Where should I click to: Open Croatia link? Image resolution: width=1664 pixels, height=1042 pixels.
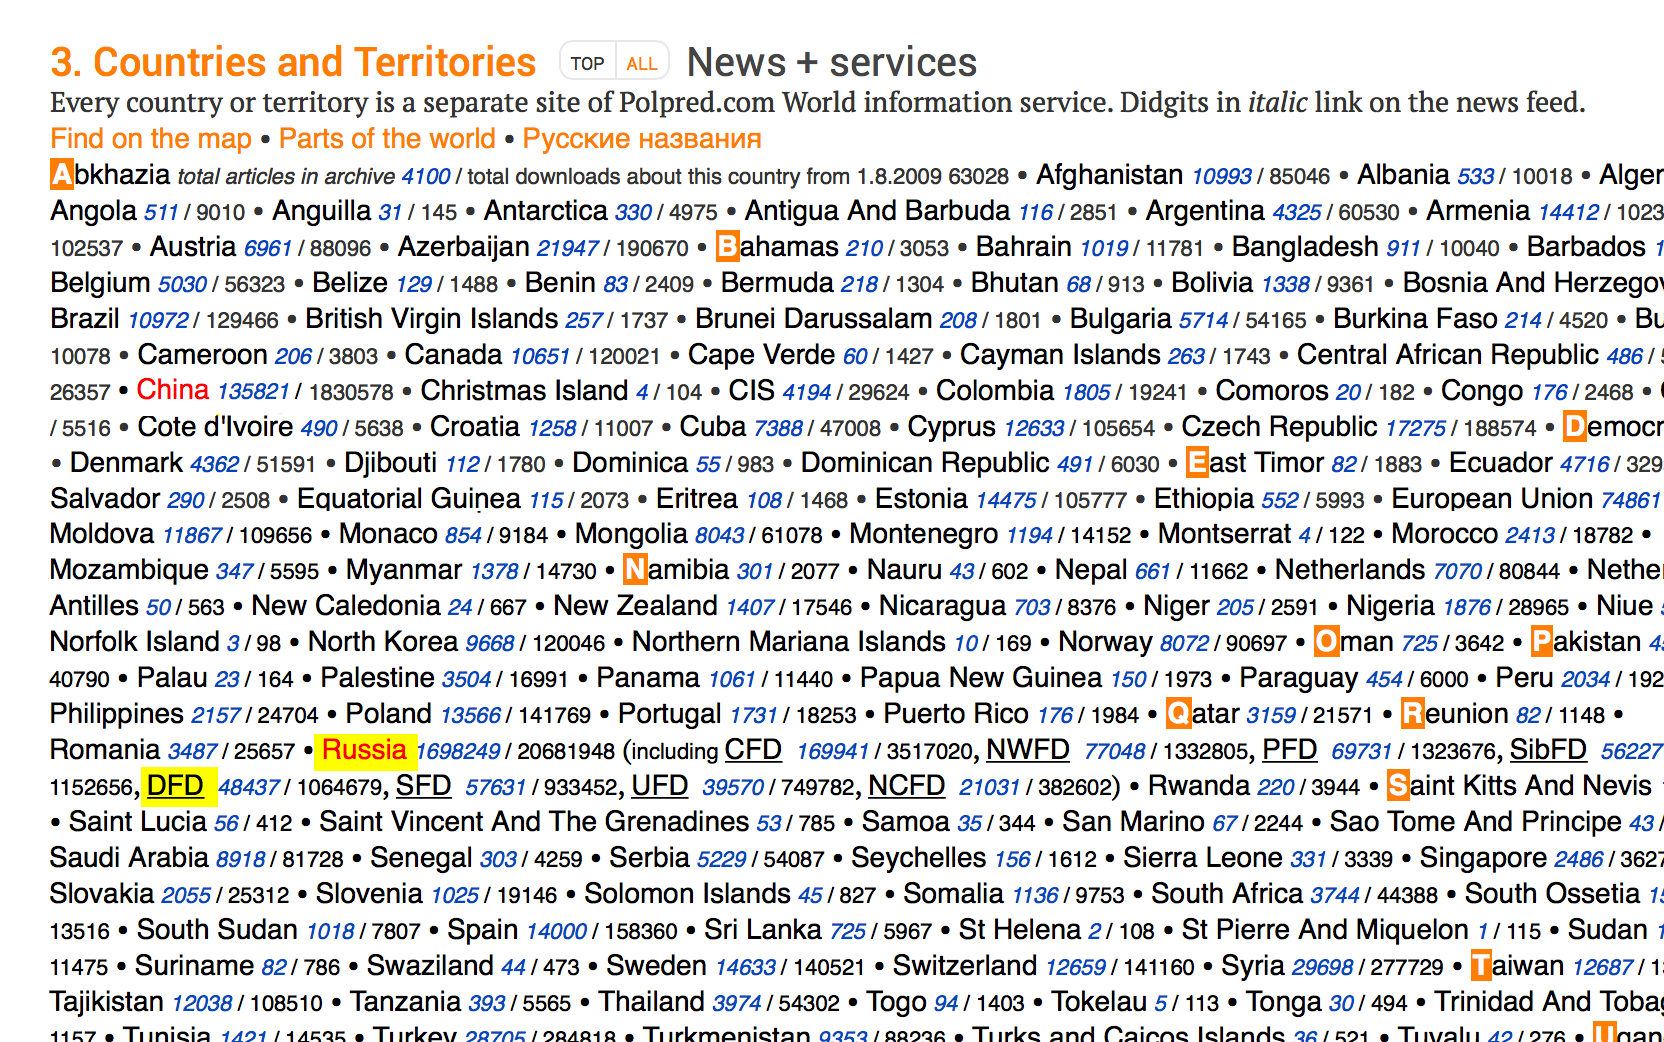pyautogui.click(x=474, y=427)
